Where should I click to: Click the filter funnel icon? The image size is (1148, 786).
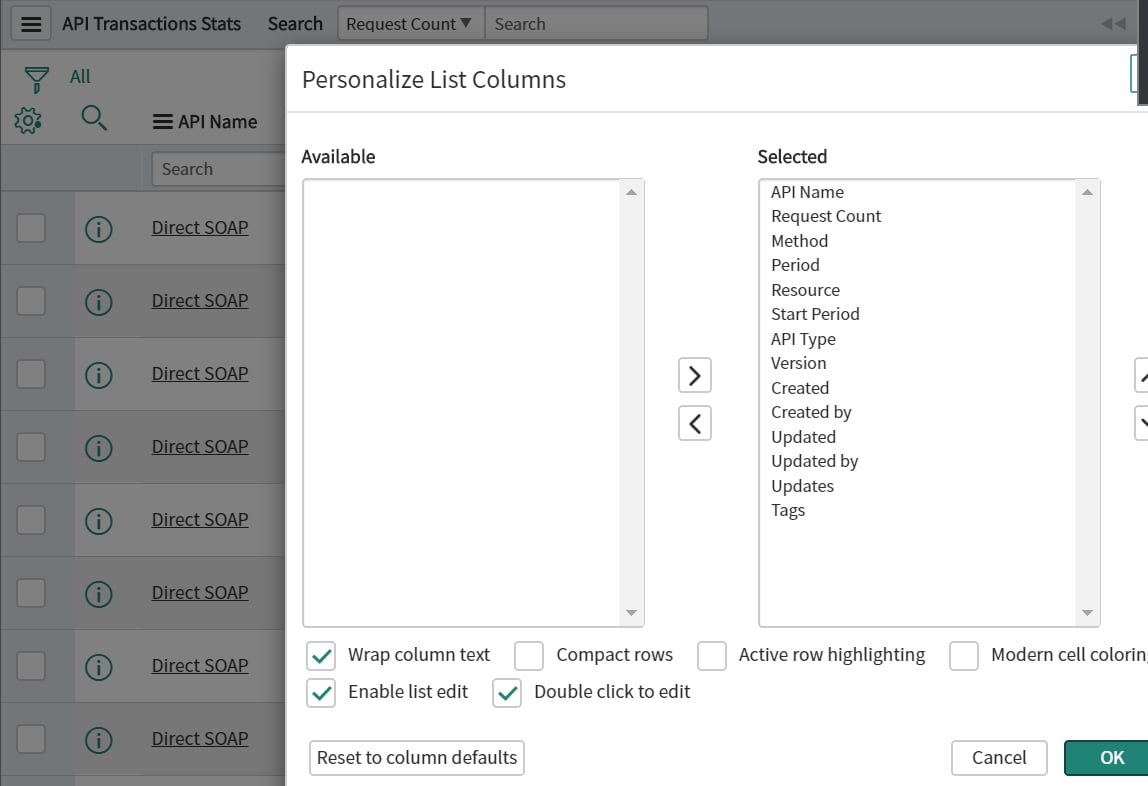tap(36, 80)
